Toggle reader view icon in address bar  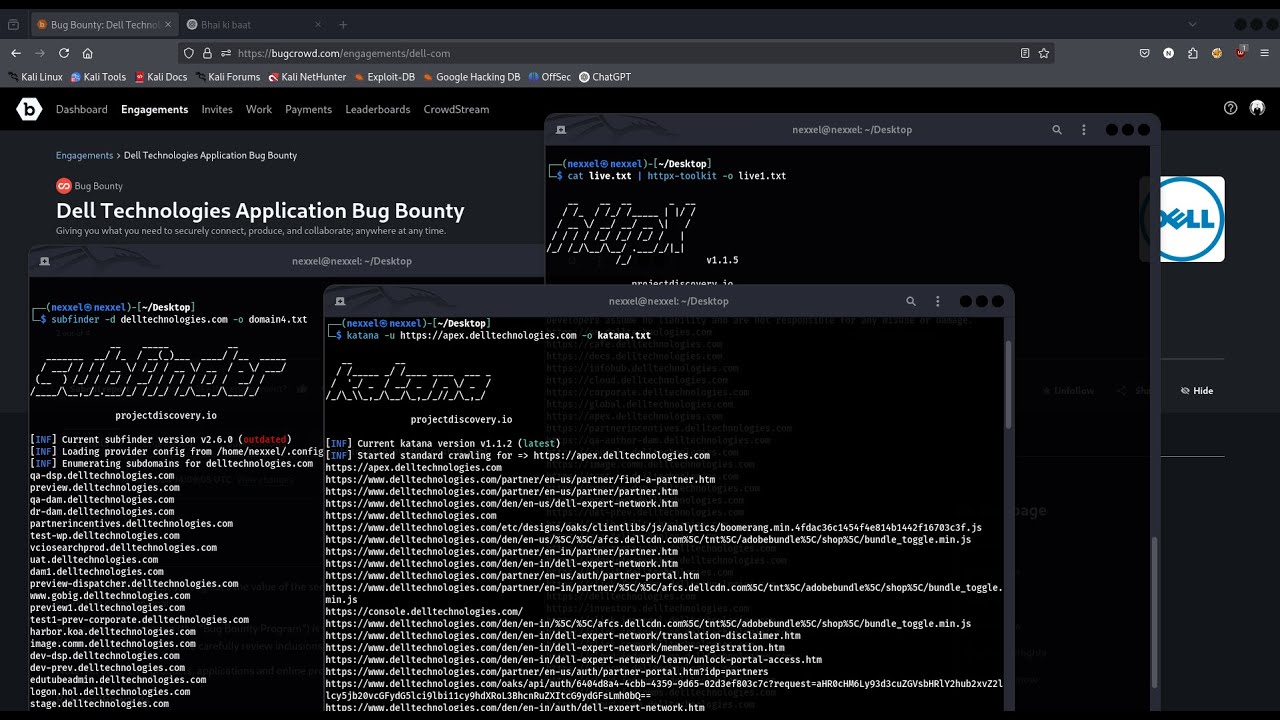pyautogui.click(x=1025, y=53)
